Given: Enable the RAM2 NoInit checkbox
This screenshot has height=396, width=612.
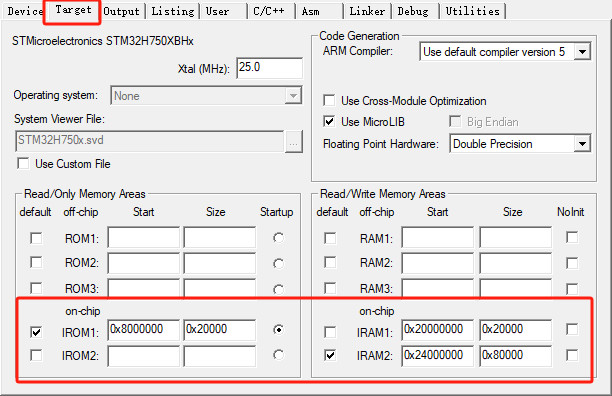Looking at the screenshot, I should 572,263.
